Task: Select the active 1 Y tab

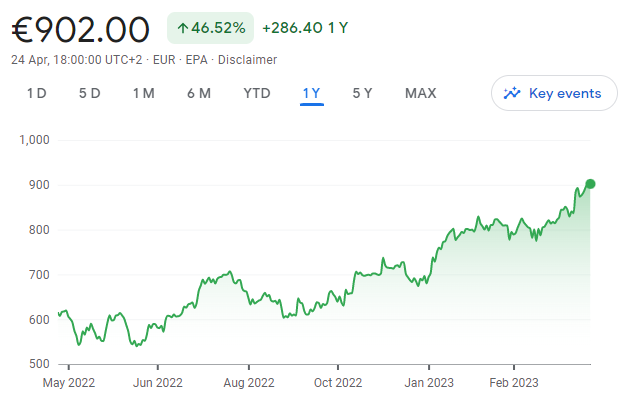Action: tap(312, 94)
